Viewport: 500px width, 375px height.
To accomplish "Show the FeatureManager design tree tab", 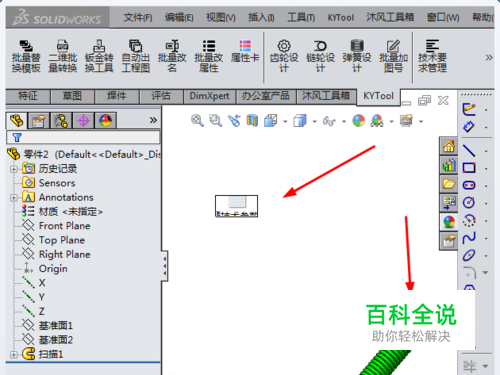I will [16, 120].
